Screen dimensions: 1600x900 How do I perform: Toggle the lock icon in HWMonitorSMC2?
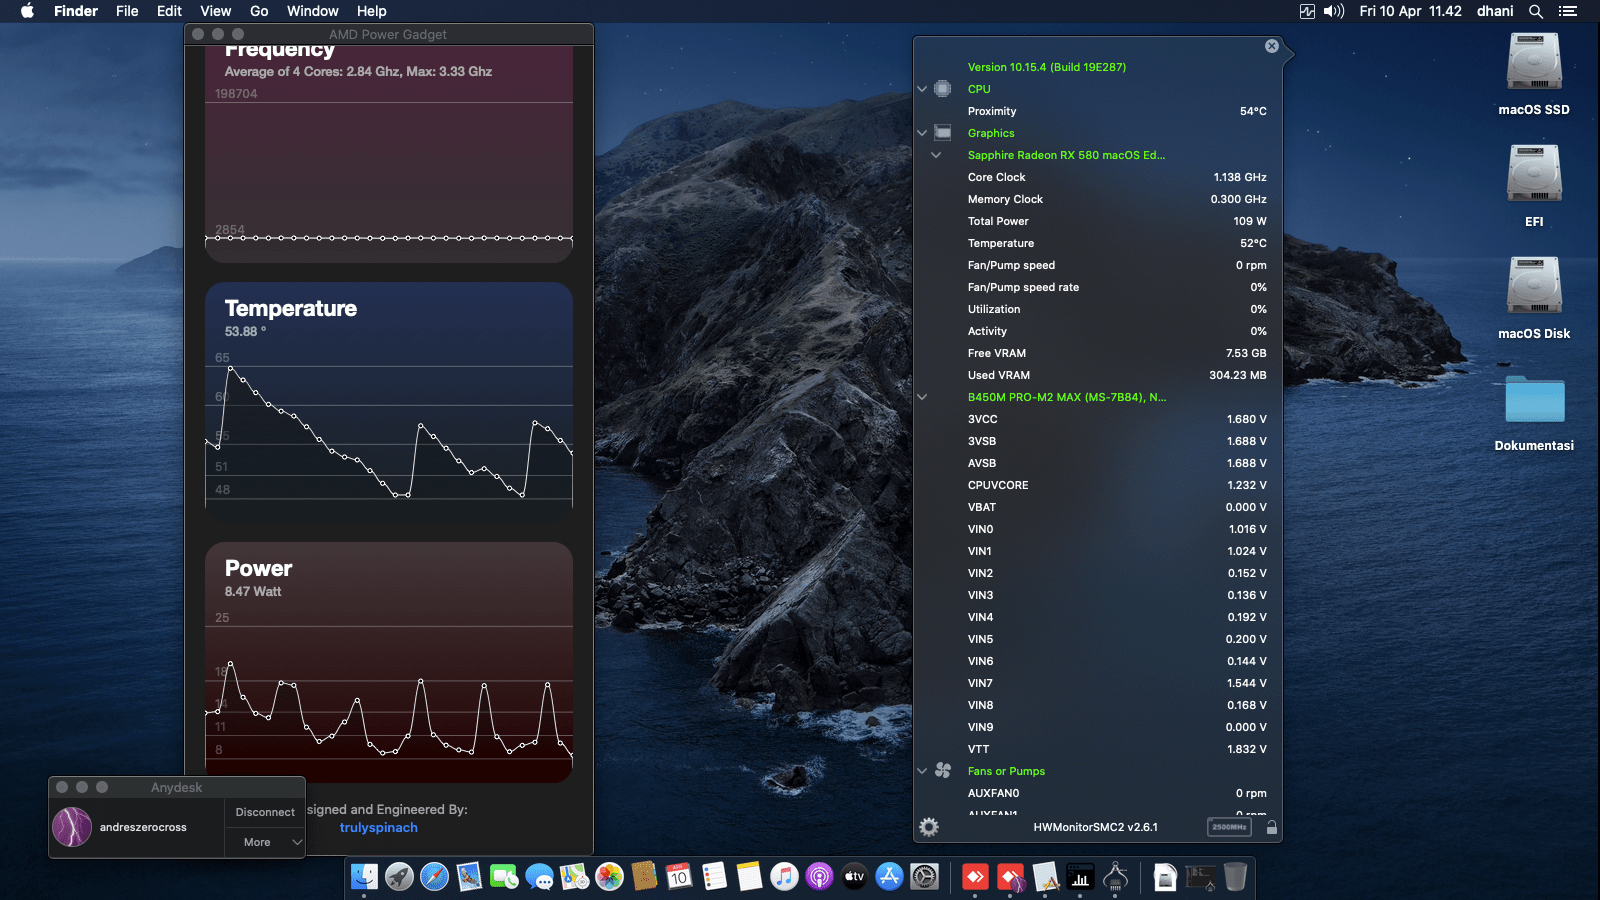click(x=1271, y=827)
